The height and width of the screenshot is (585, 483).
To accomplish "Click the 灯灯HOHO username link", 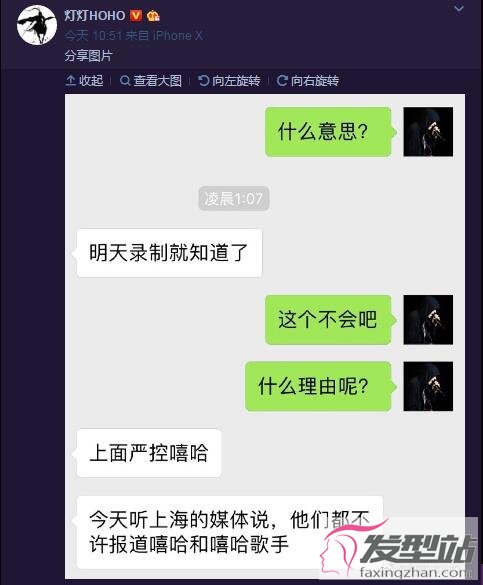I will (x=95, y=16).
